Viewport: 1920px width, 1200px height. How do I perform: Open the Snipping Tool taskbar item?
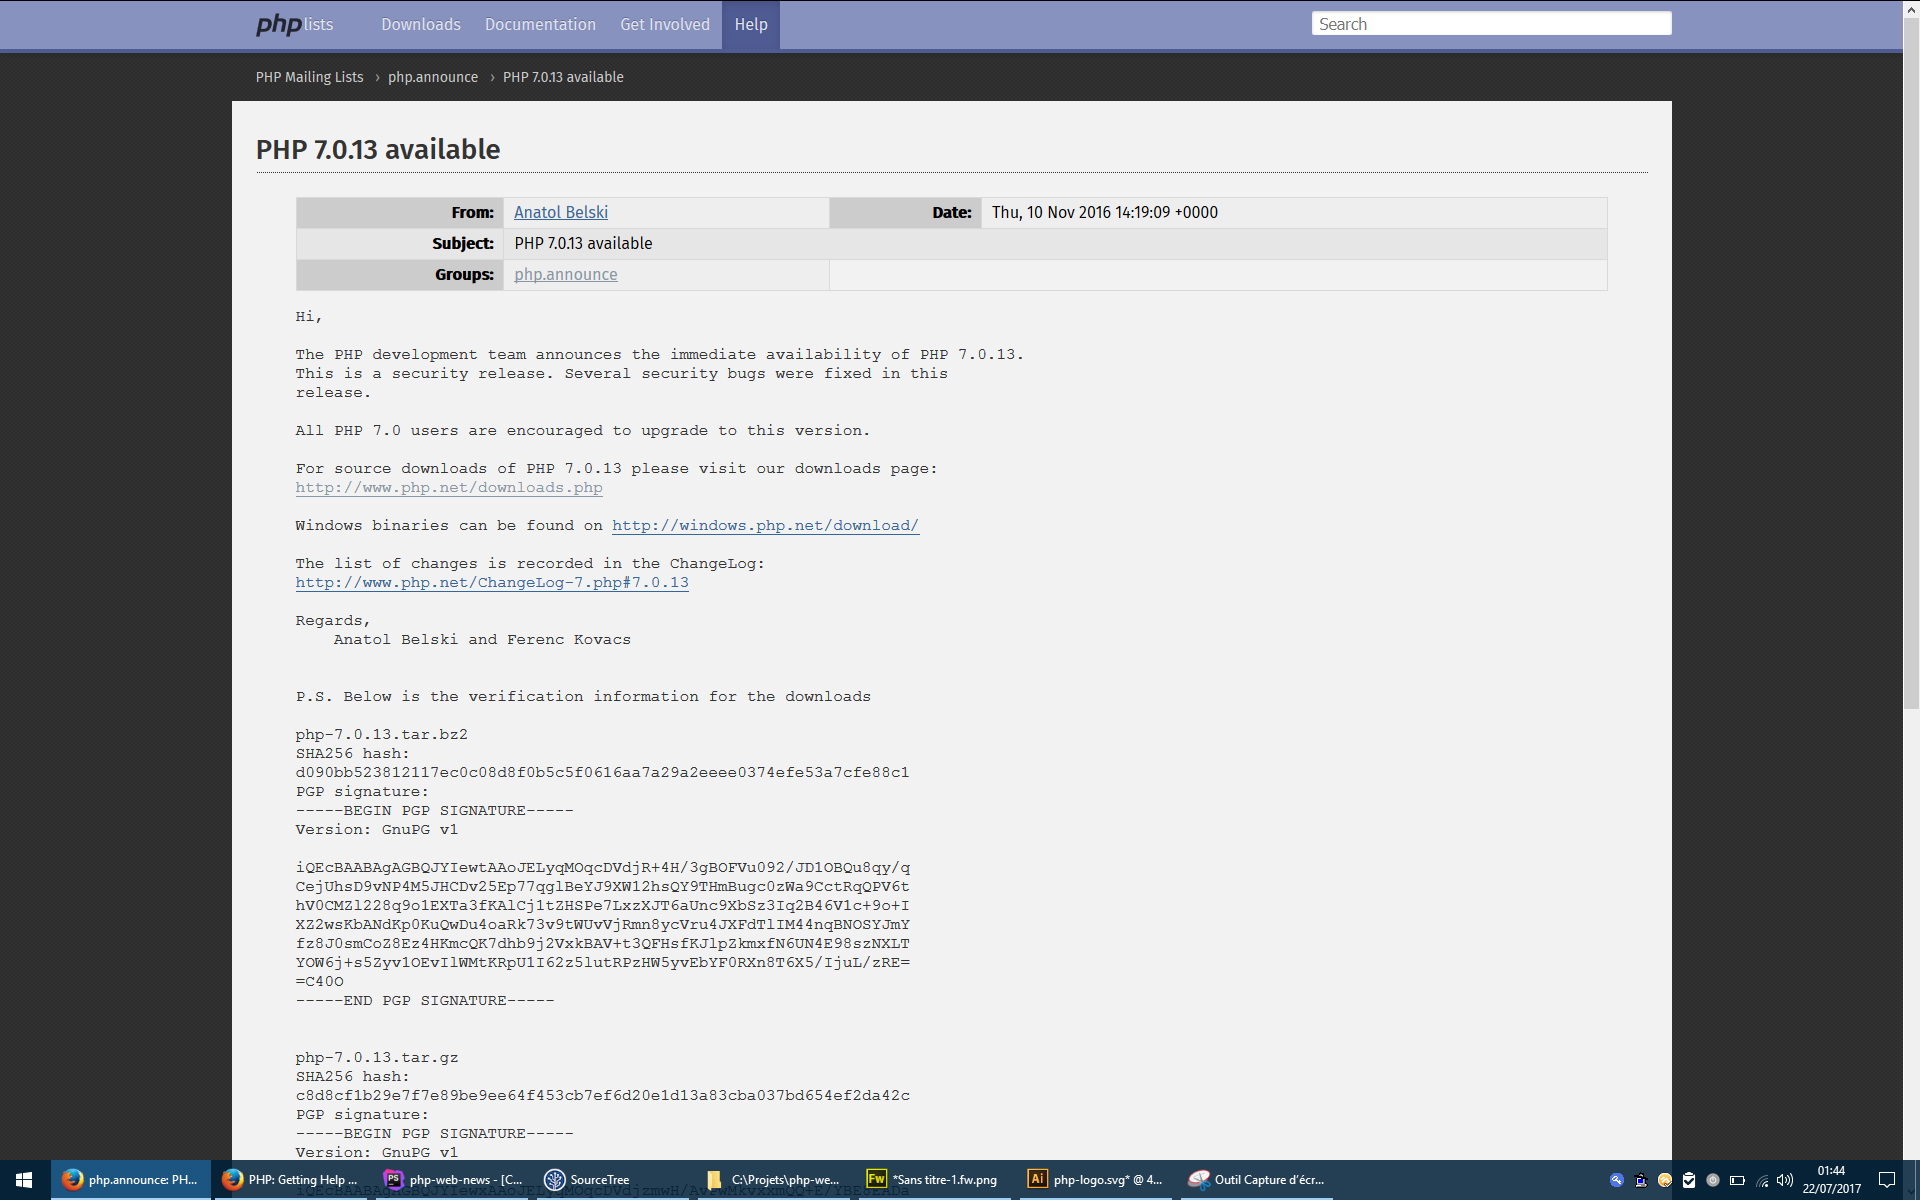[1257, 1180]
